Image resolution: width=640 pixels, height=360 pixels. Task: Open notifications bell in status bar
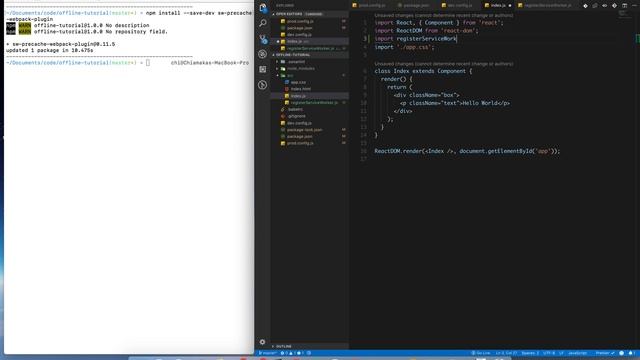[631, 353]
